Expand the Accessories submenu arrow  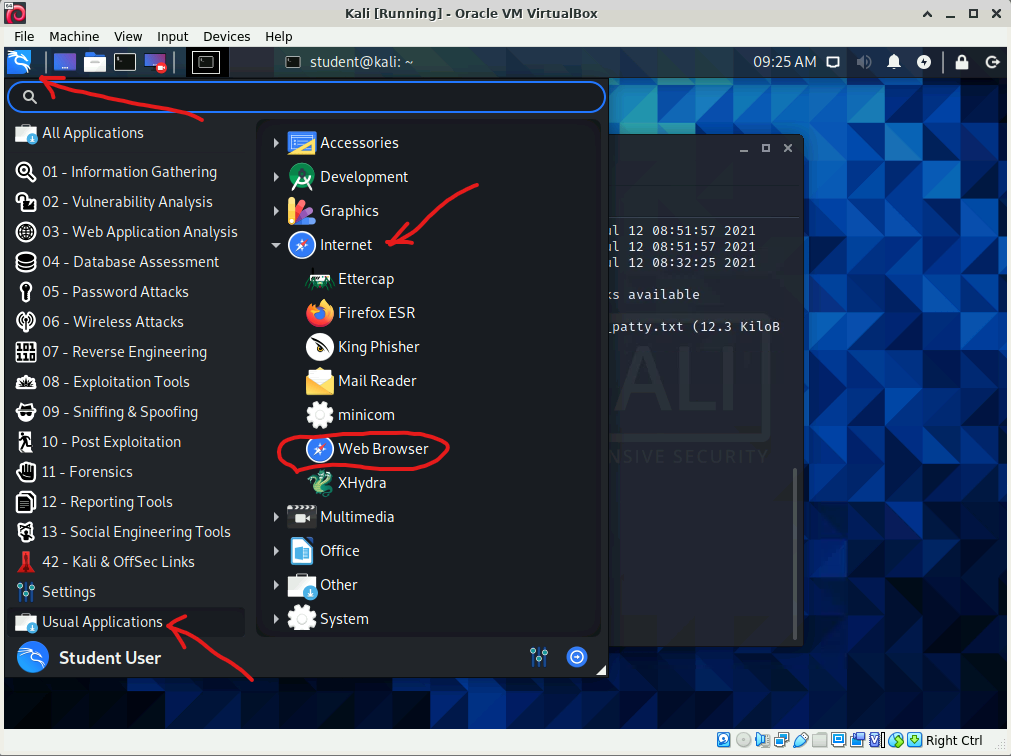(x=276, y=143)
